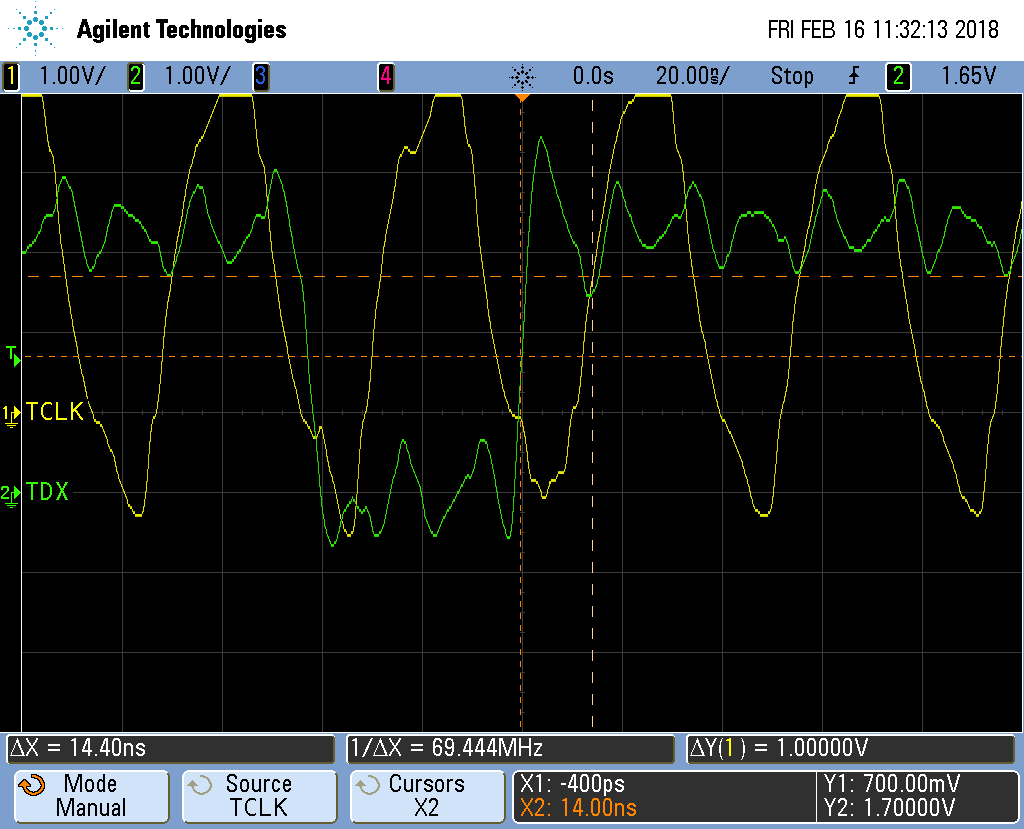Screen dimensions: 1024x829
Task: Click the 1.65V trigger level readout
Action: [968, 76]
